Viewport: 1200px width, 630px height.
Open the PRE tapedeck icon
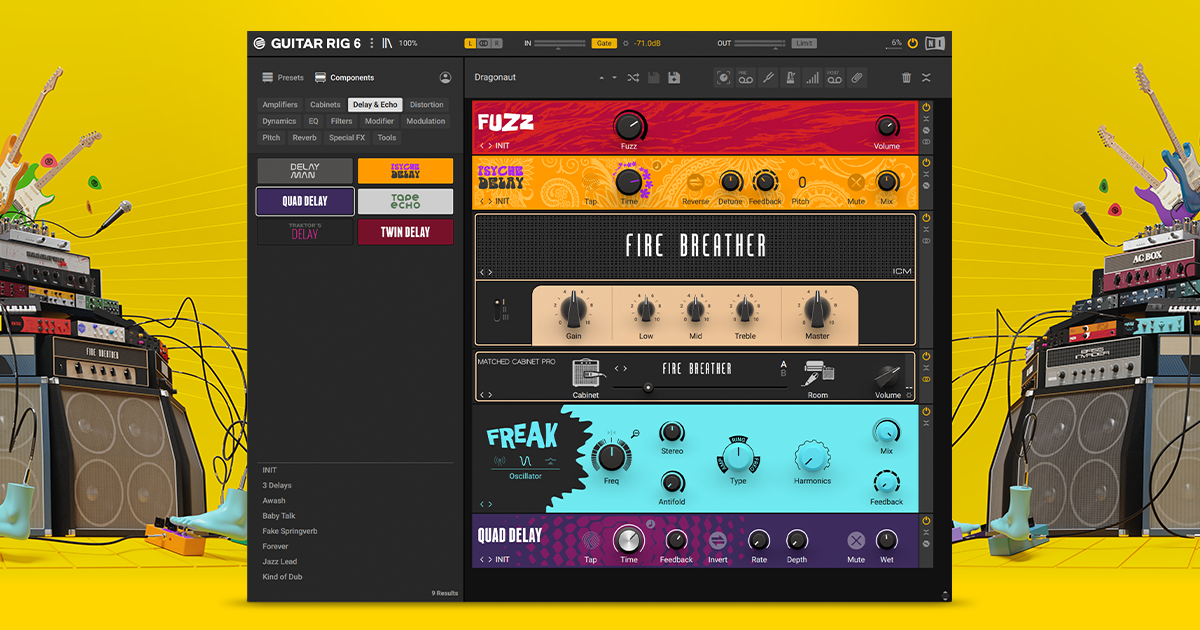pos(744,77)
